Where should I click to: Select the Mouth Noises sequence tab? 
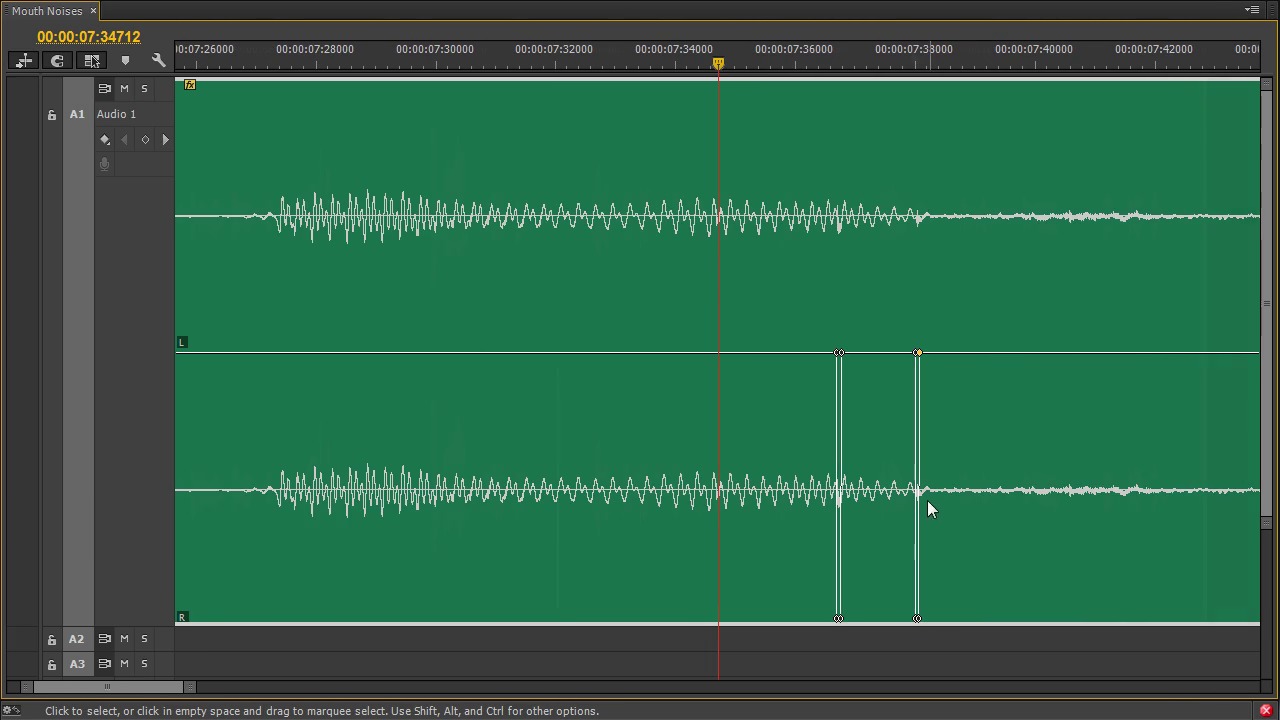click(x=47, y=11)
